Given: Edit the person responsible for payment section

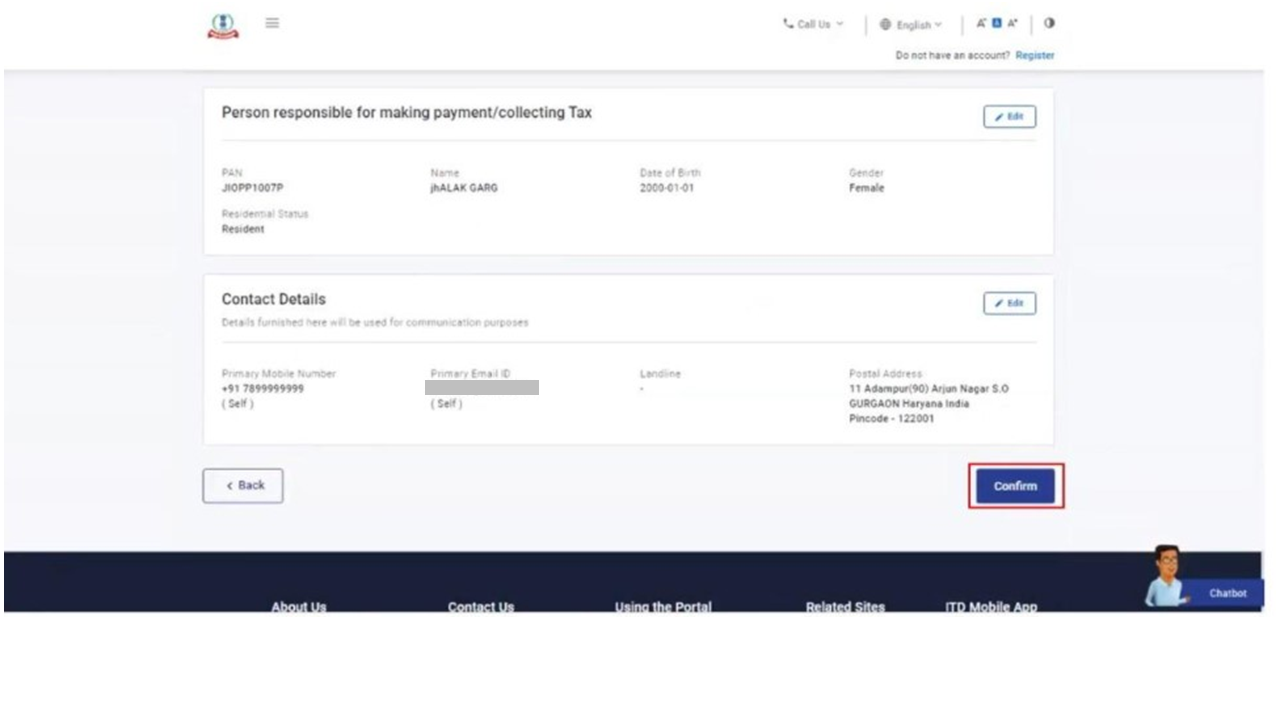Looking at the screenshot, I should (x=1009, y=117).
